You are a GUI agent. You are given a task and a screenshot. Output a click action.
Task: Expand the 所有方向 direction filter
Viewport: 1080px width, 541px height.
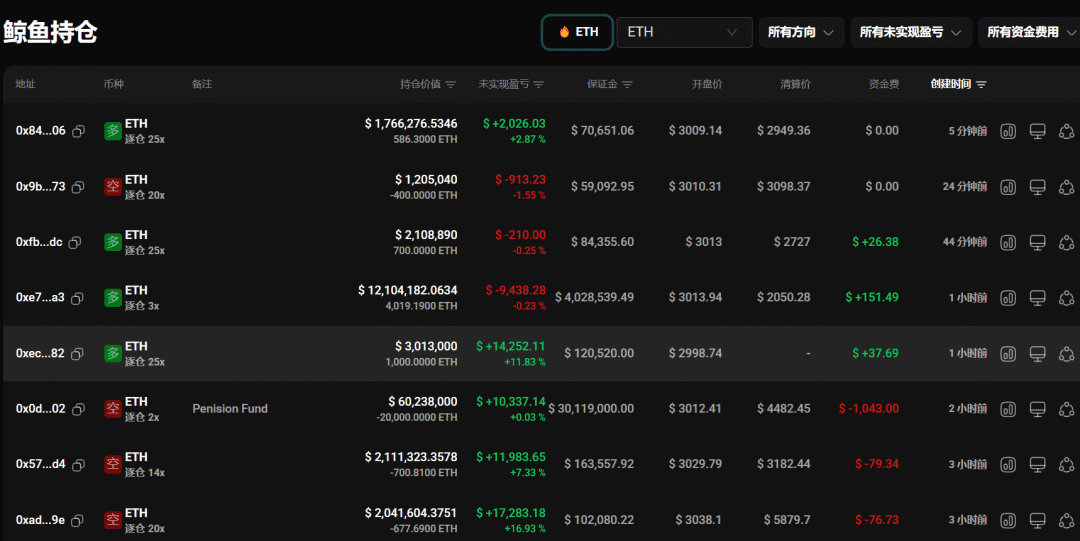(801, 32)
